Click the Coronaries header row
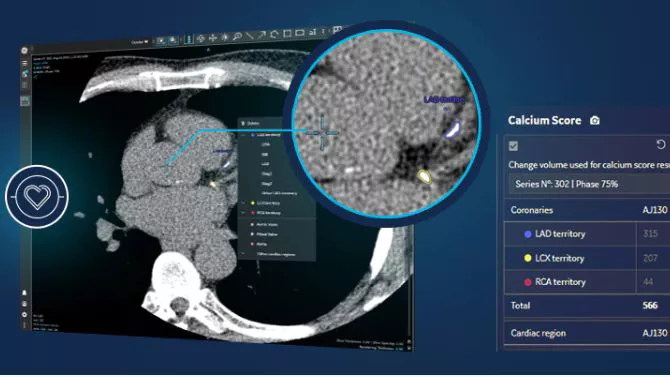This screenshot has width=670, height=377. pos(587,210)
